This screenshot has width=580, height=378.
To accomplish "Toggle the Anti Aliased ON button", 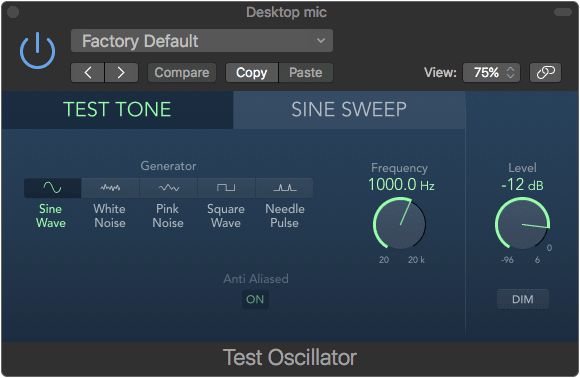I will [x=255, y=299].
